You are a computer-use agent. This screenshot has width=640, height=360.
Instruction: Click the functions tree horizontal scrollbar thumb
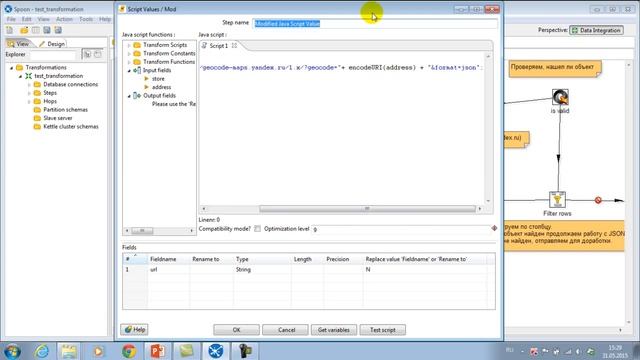tap(142, 231)
